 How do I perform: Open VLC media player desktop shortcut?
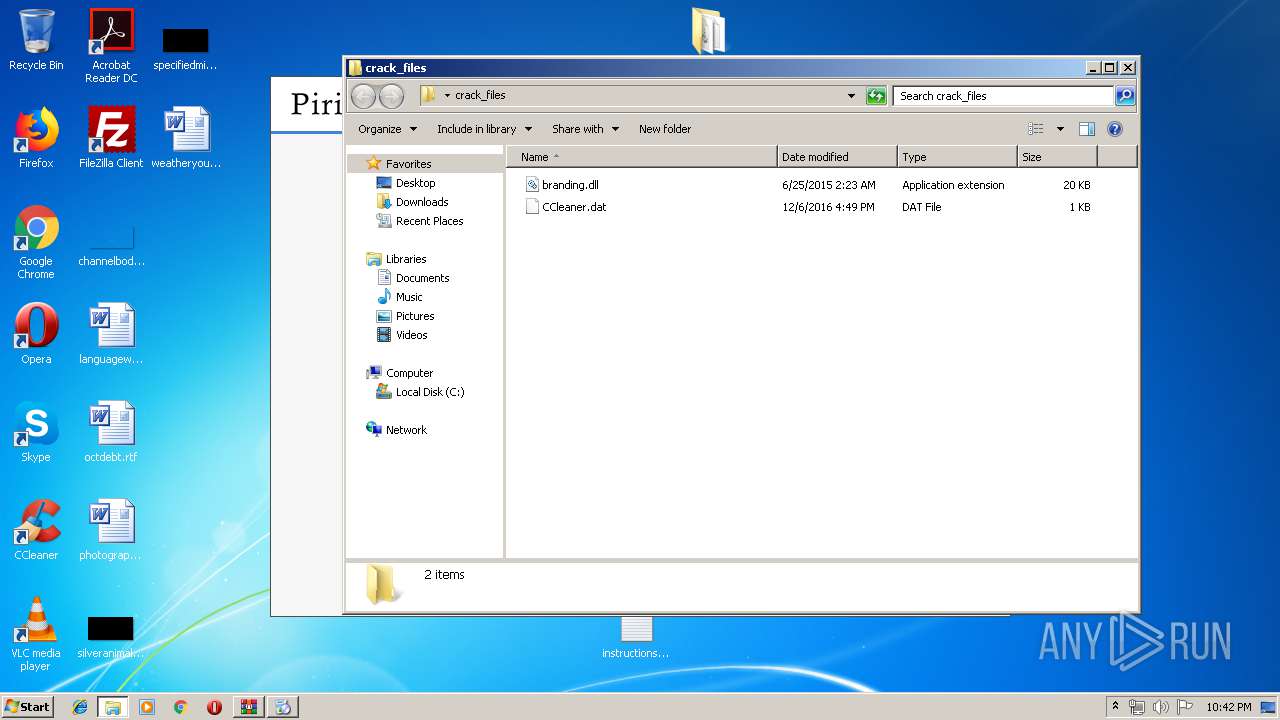(x=36, y=634)
